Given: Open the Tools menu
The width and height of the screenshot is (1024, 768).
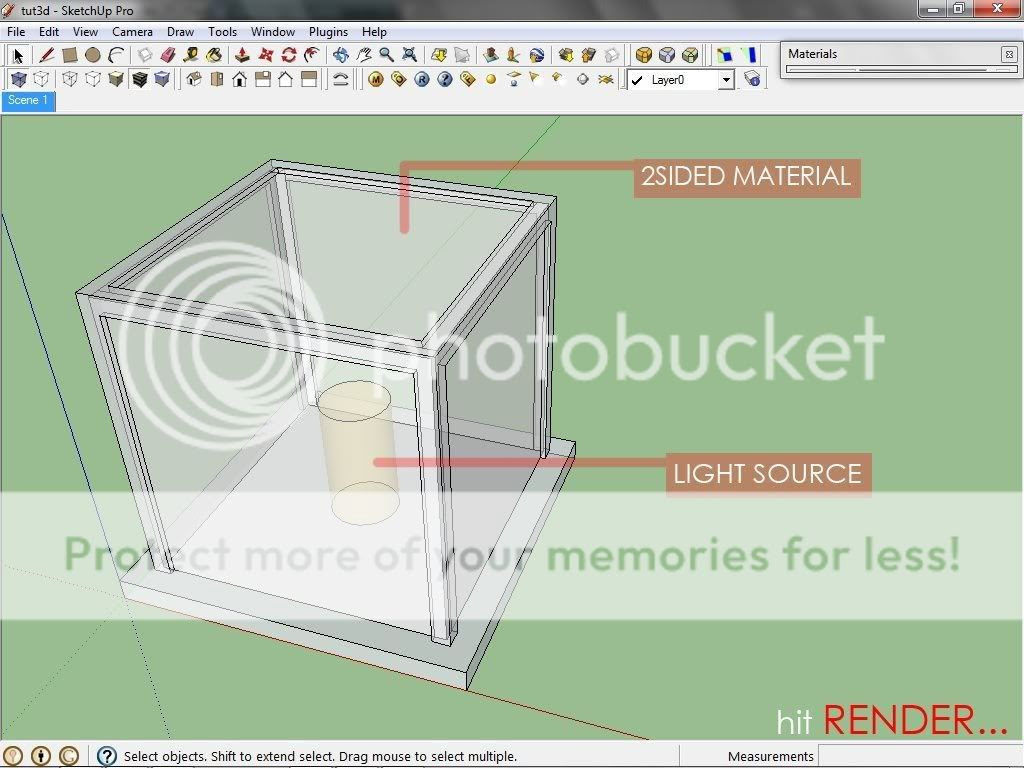Looking at the screenshot, I should click(x=222, y=31).
